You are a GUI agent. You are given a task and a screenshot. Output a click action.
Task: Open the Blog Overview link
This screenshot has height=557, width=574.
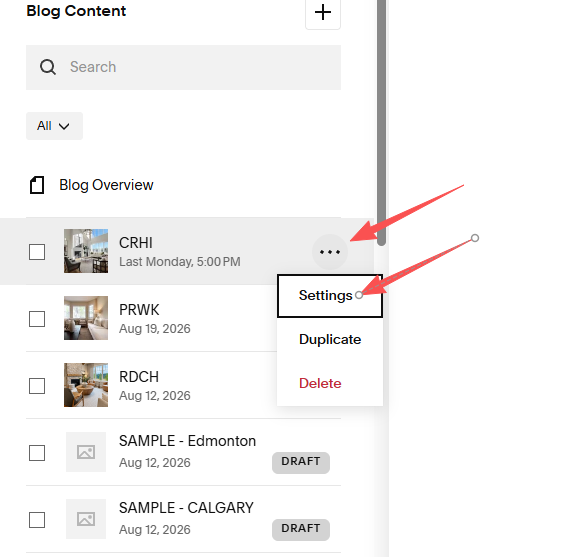pos(106,185)
